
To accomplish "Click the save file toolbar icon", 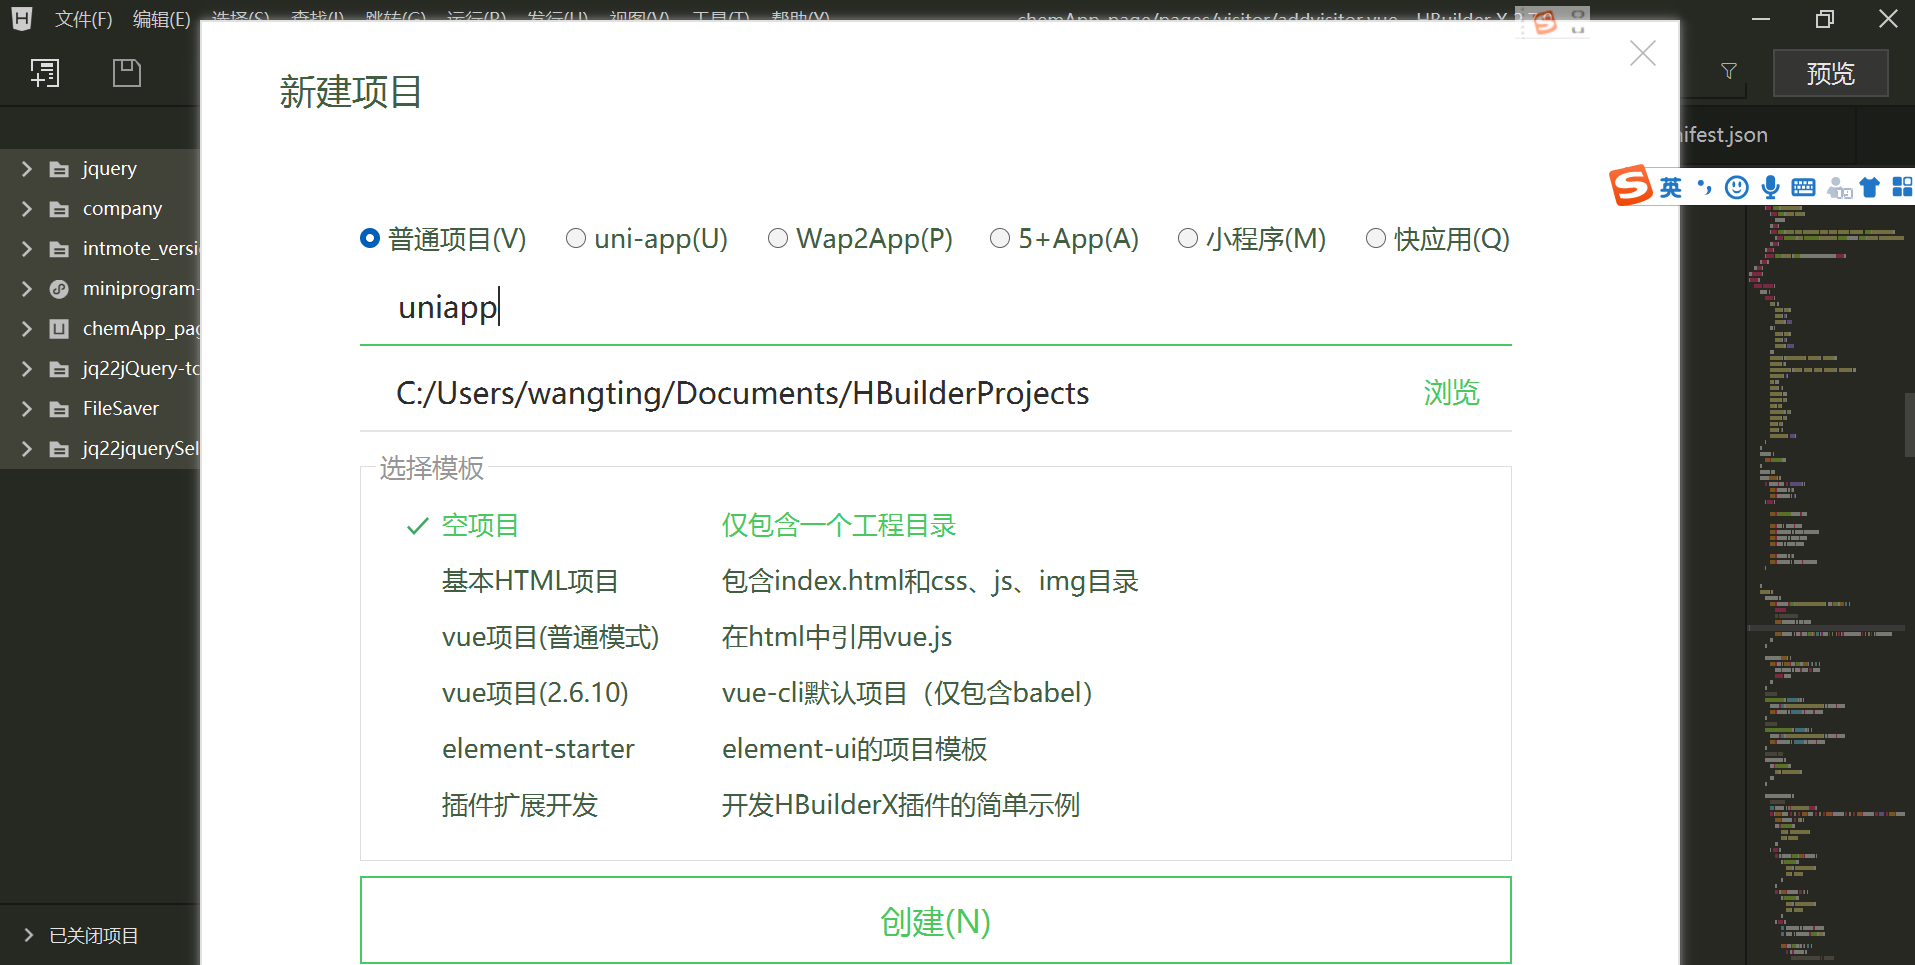I will [x=127, y=73].
